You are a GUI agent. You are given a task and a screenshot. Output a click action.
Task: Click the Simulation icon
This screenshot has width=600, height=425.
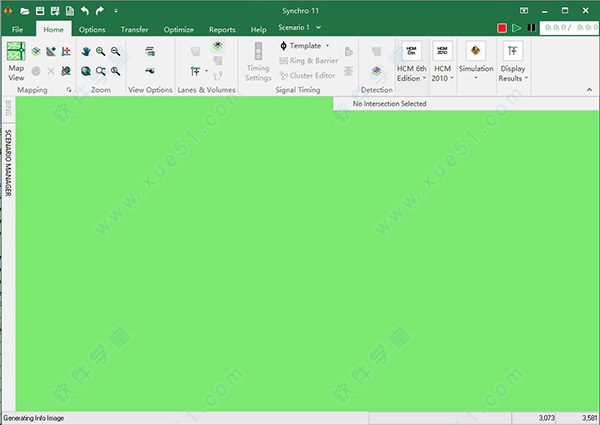point(476,50)
